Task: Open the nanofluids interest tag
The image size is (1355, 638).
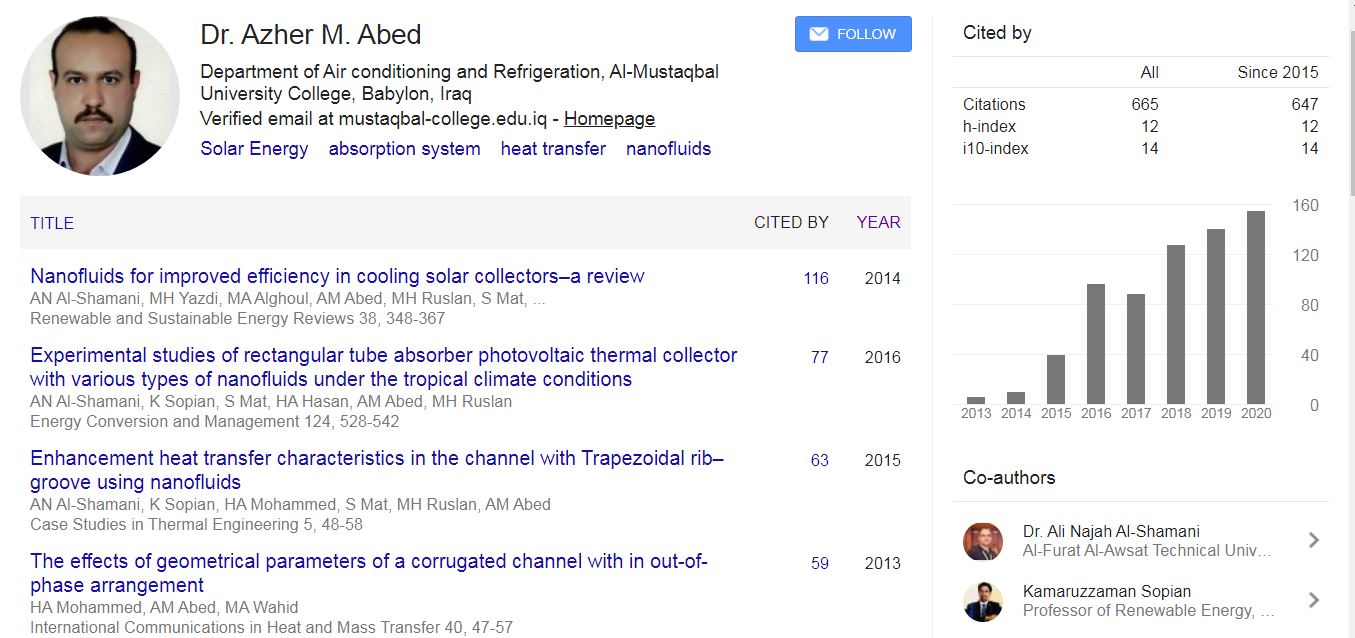Action: pos(668,149)
